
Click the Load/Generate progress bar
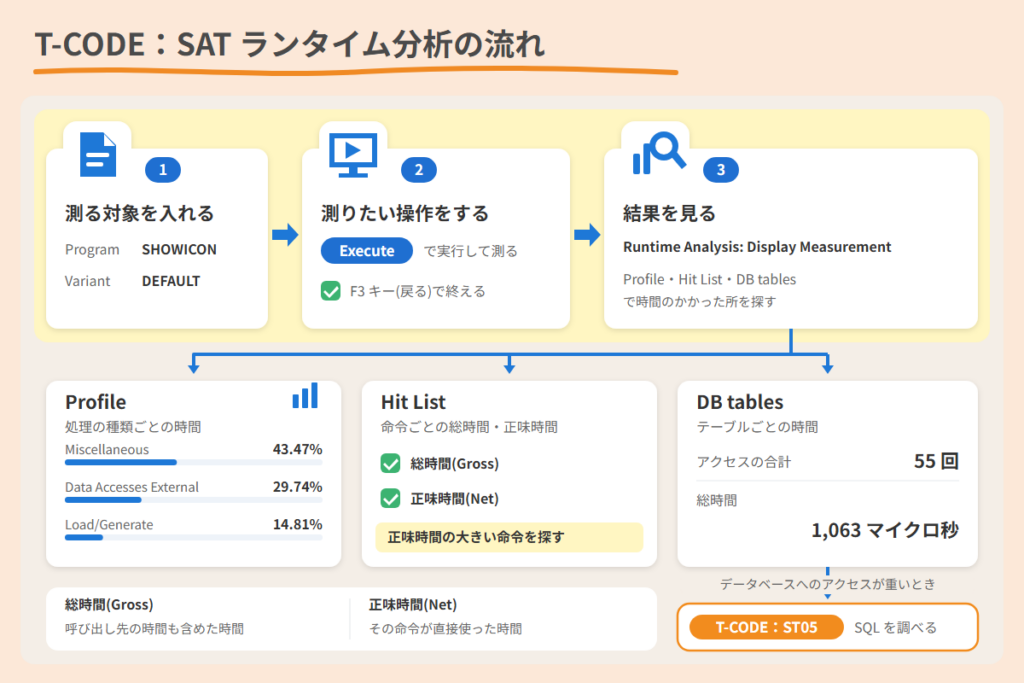tap(193, 537)
